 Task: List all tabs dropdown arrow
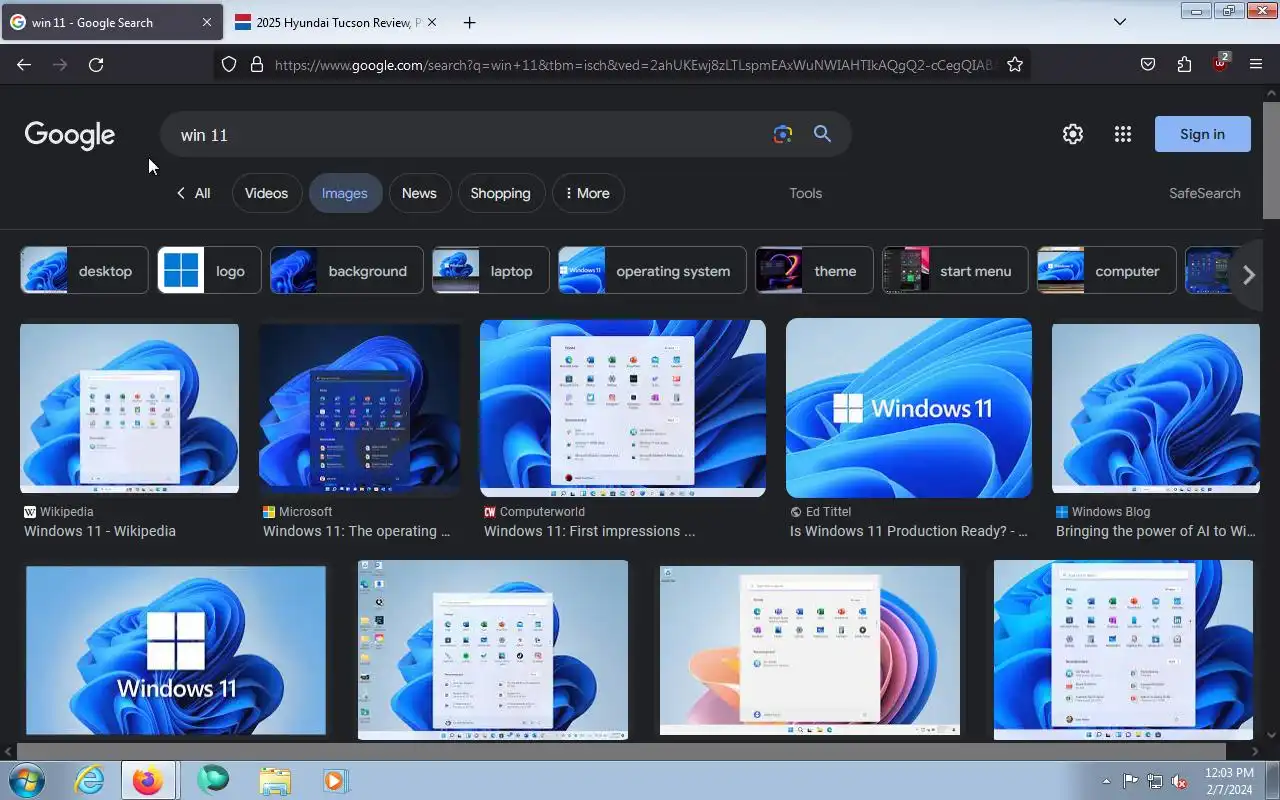pos(1120,22)
